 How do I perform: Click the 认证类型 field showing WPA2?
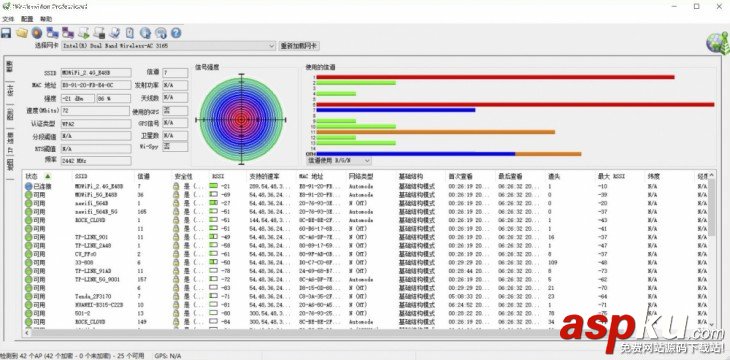(95, 124)
